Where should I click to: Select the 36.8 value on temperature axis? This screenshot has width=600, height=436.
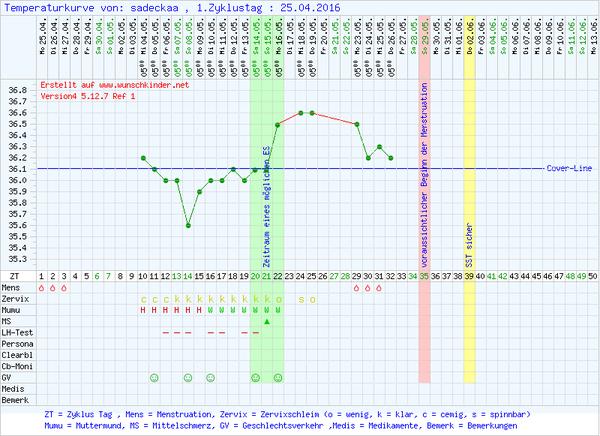point(17,90)
